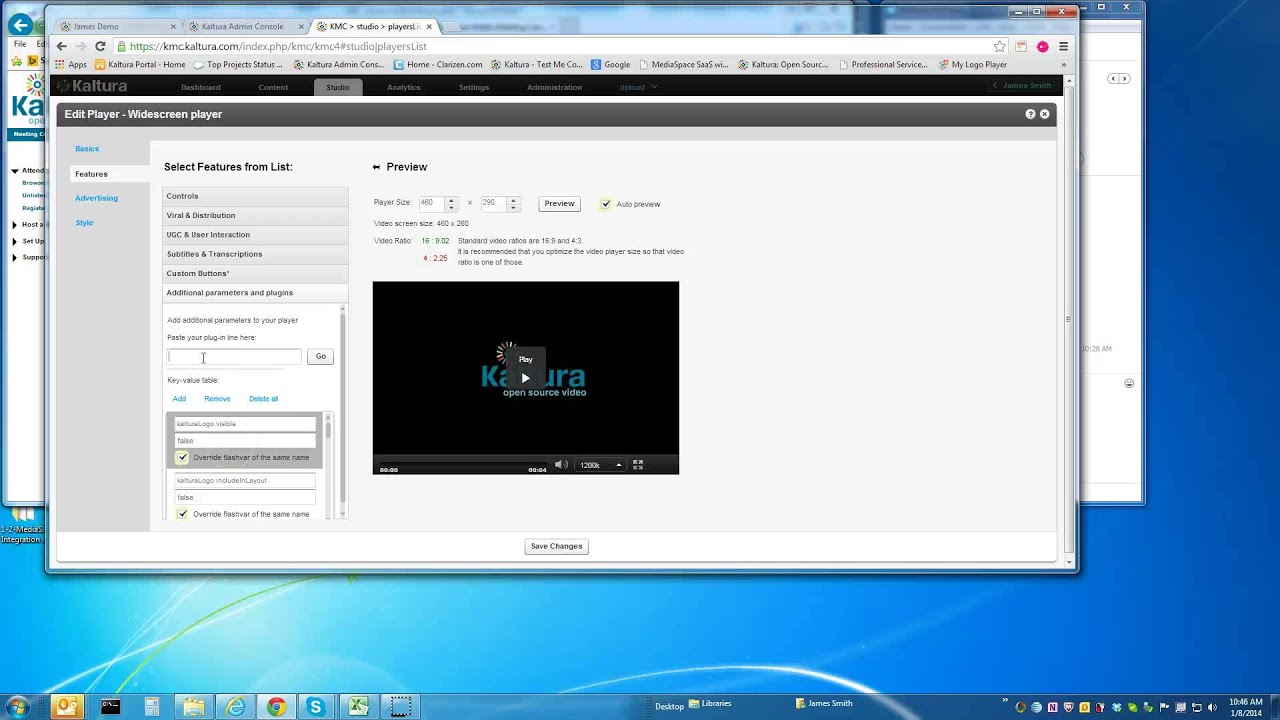The width and height of the screenshot is (1280, 720).
Task: Switch to the Basics section
Action: pos(87,149)
